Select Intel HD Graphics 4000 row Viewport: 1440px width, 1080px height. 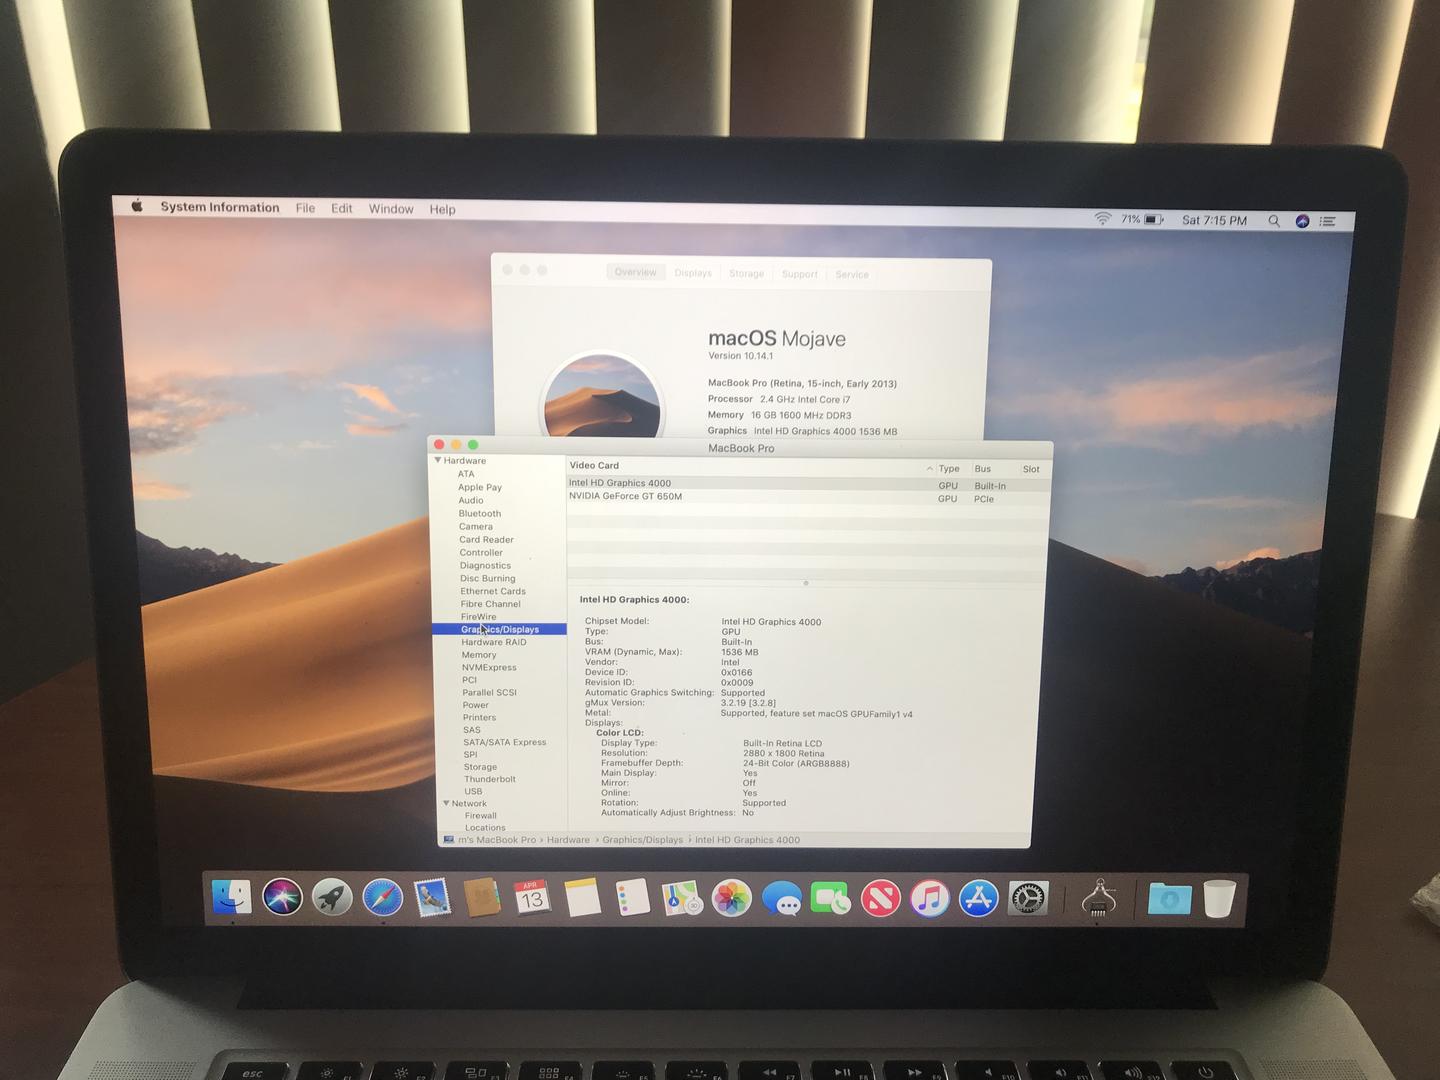point(809,484)
